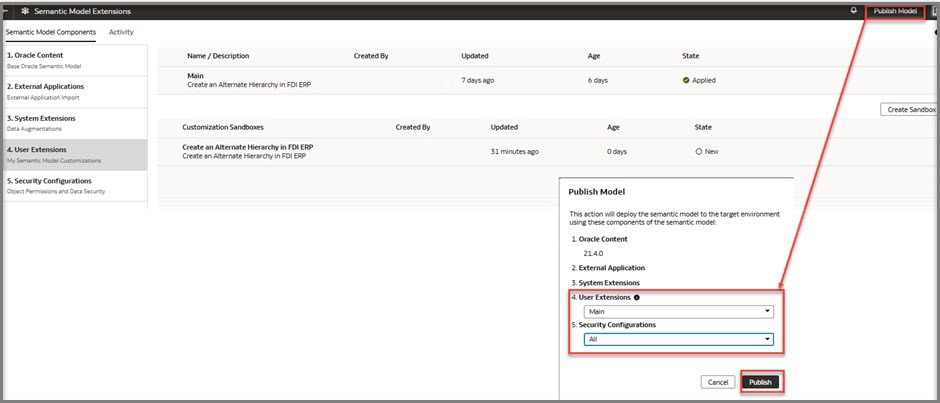
Task: Click the Updated header in Main table
Action: [475, 56]
